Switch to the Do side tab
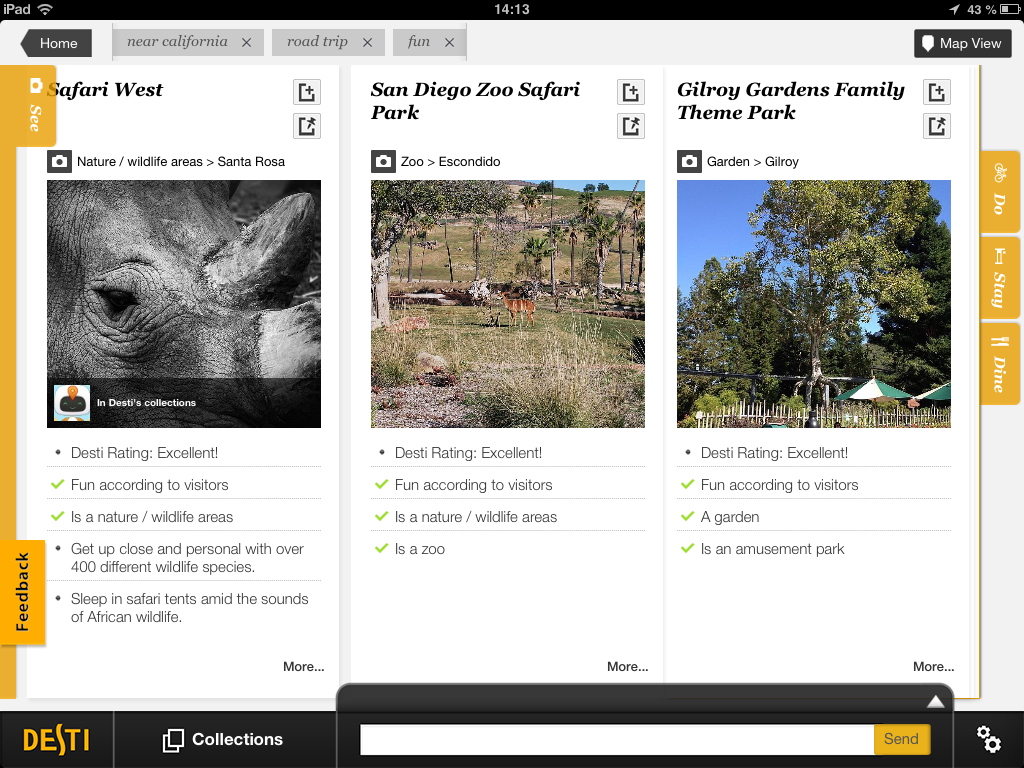 tap(999, 191)
